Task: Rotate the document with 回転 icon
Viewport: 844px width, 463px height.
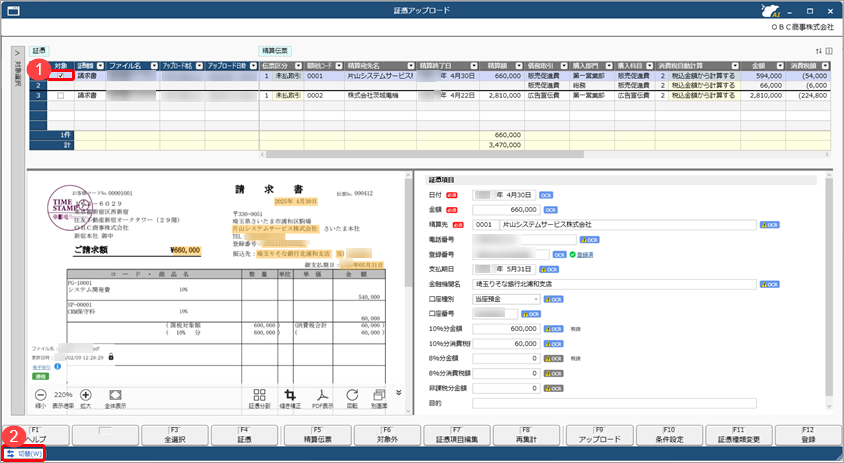Action: [x=351, y=397]
